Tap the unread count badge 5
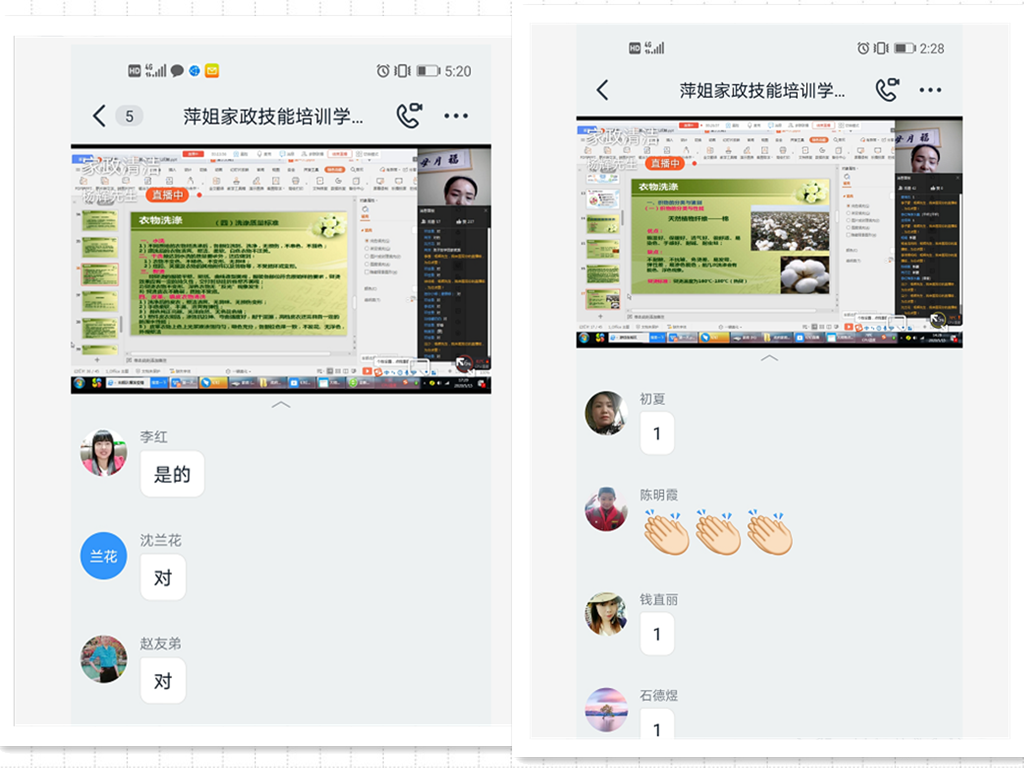Screen dimensions: 1024x768 coord(128,116)
